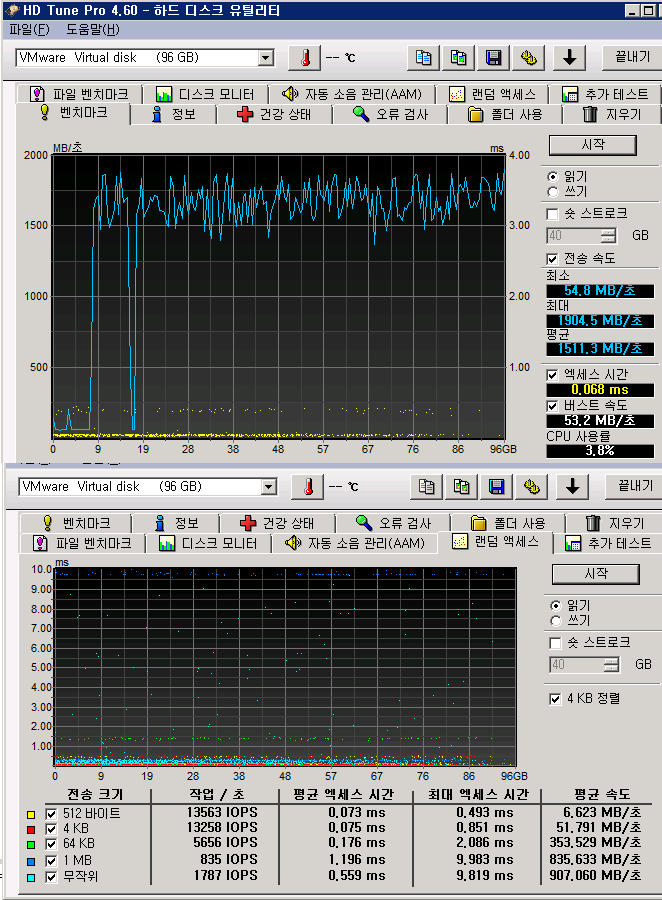Select 읽기 radio in benchmark panel
Viewport: 662px width, 900px height.
[x=552, y=177]
